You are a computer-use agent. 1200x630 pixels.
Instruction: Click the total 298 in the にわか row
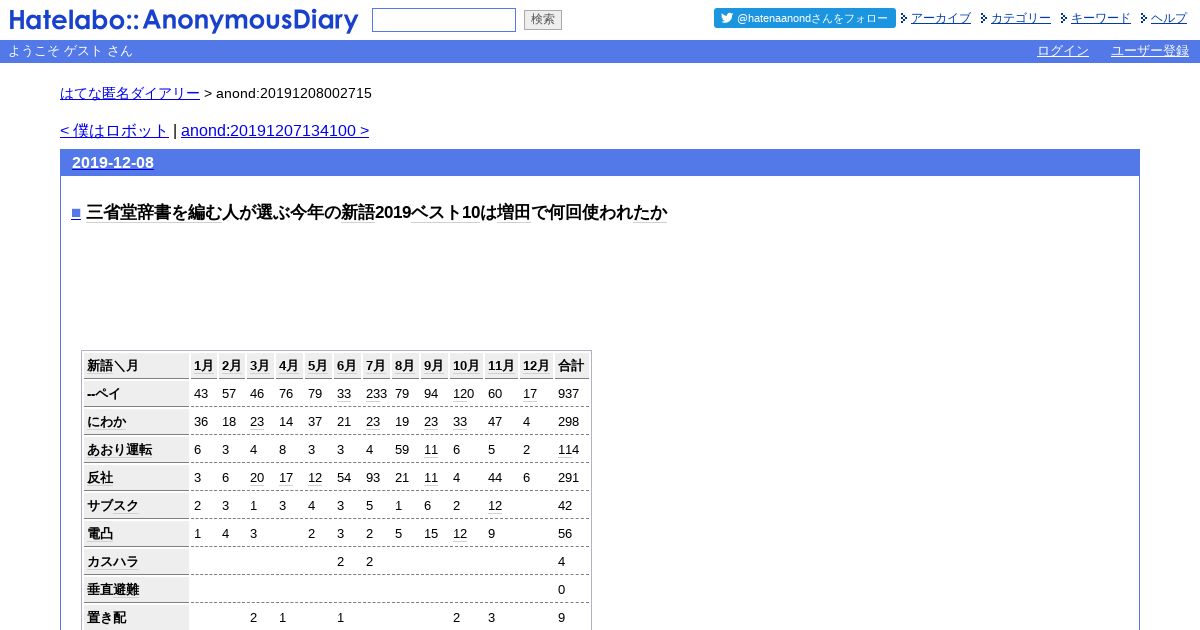569,422
